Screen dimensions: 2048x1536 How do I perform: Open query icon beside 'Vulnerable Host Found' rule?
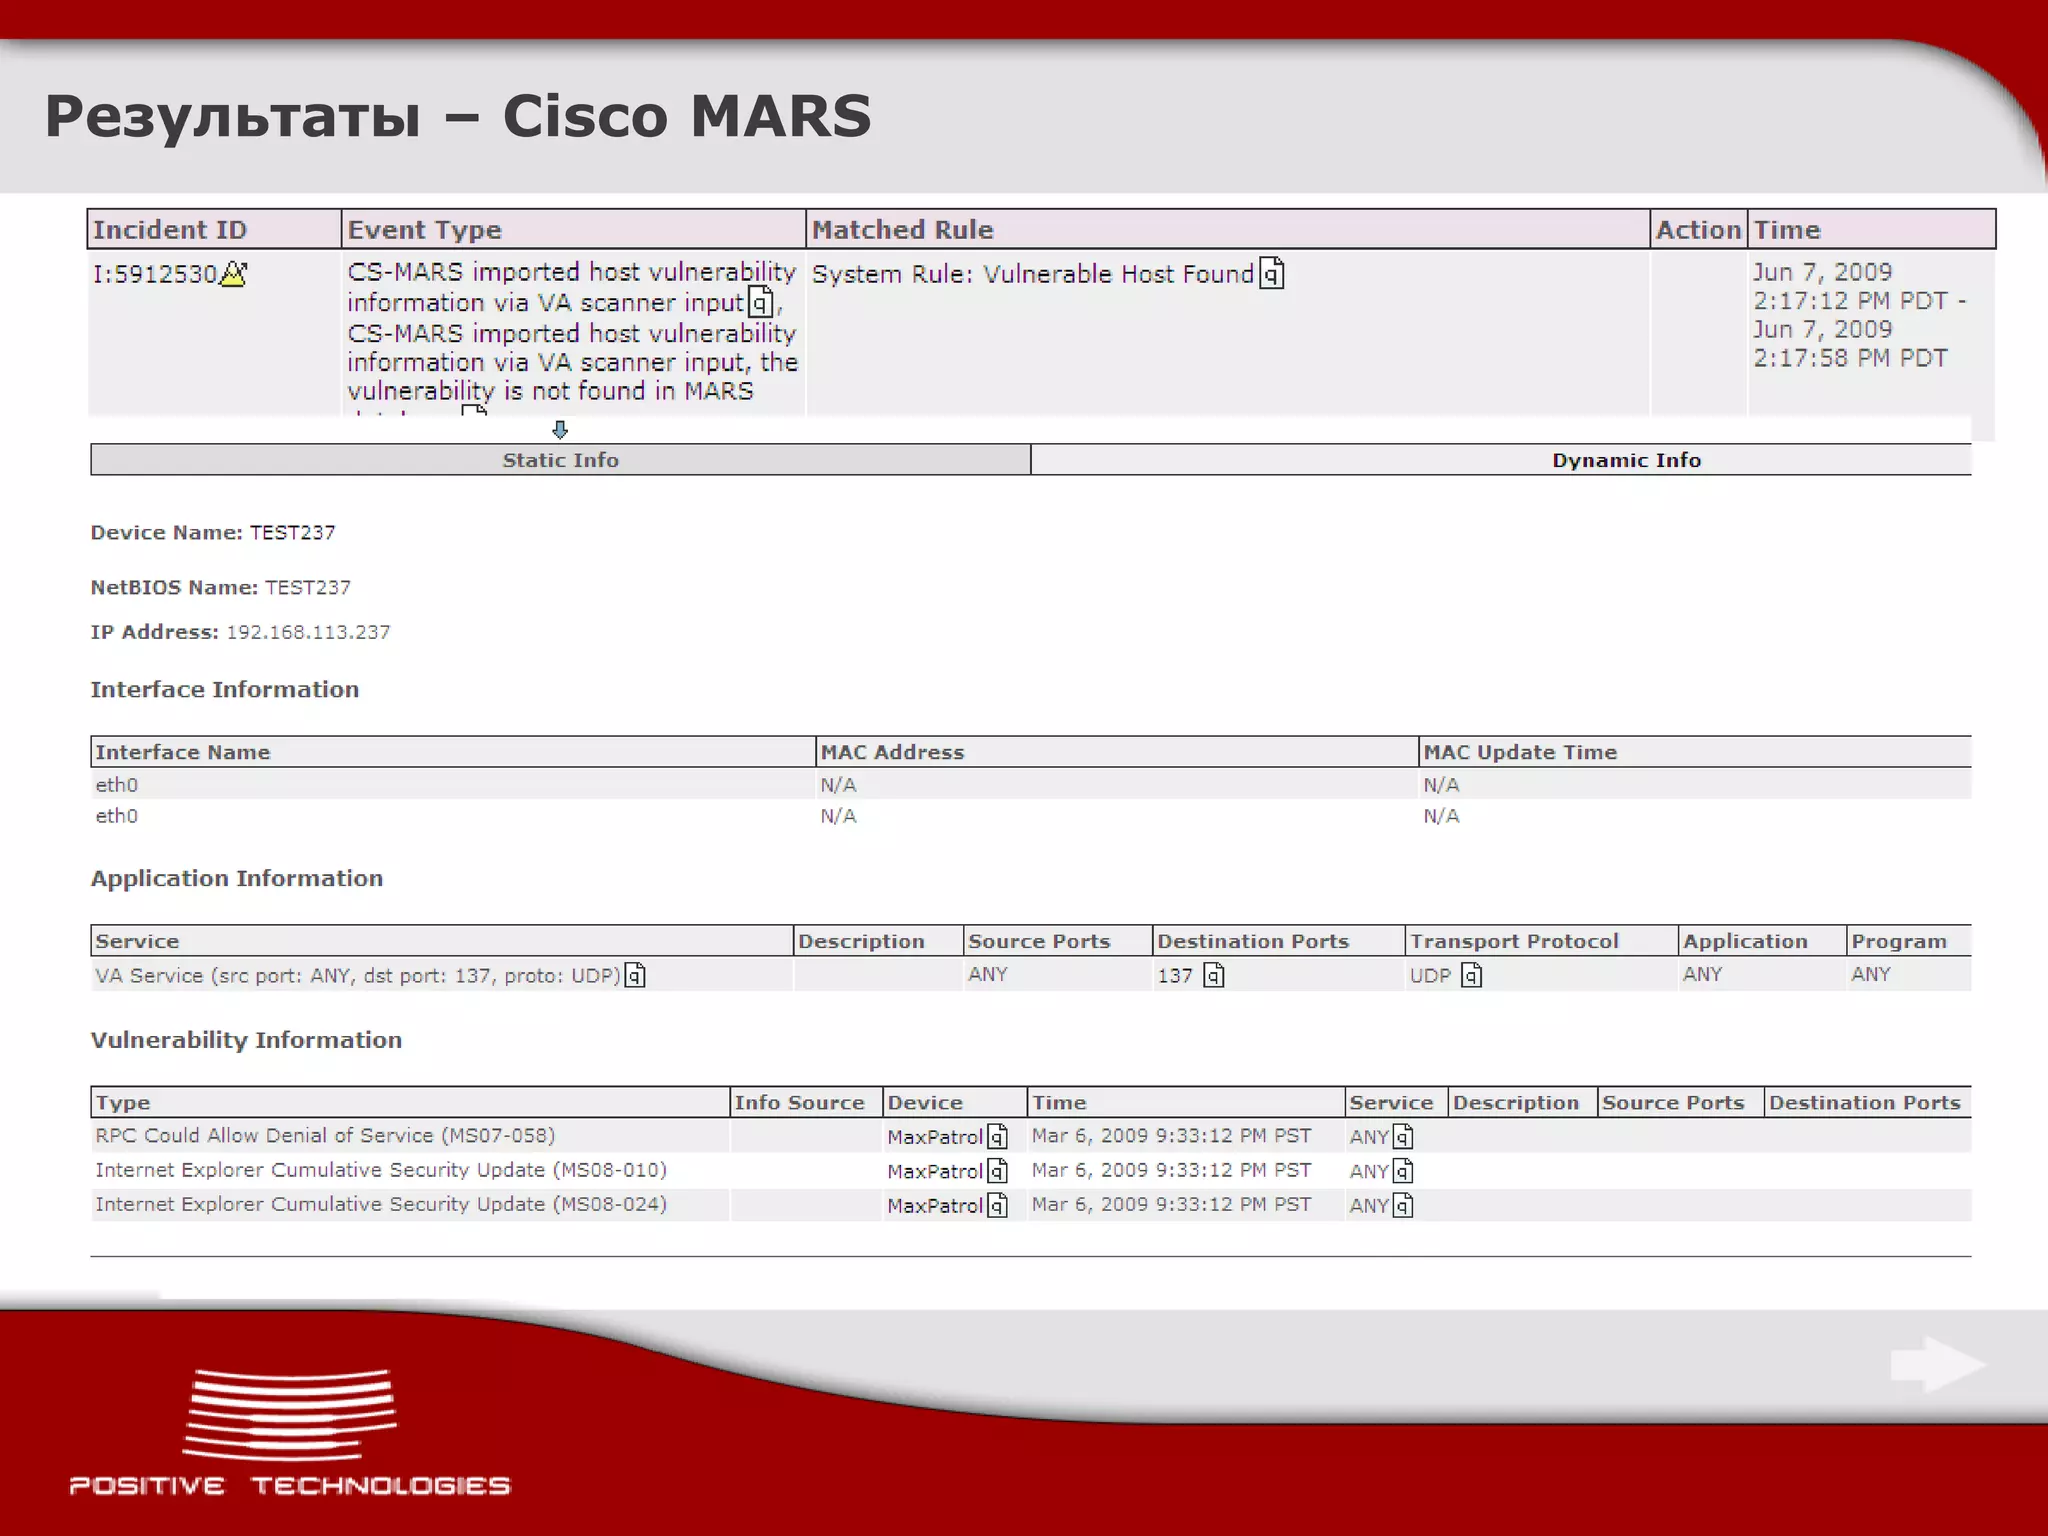tap(1271, 273)
